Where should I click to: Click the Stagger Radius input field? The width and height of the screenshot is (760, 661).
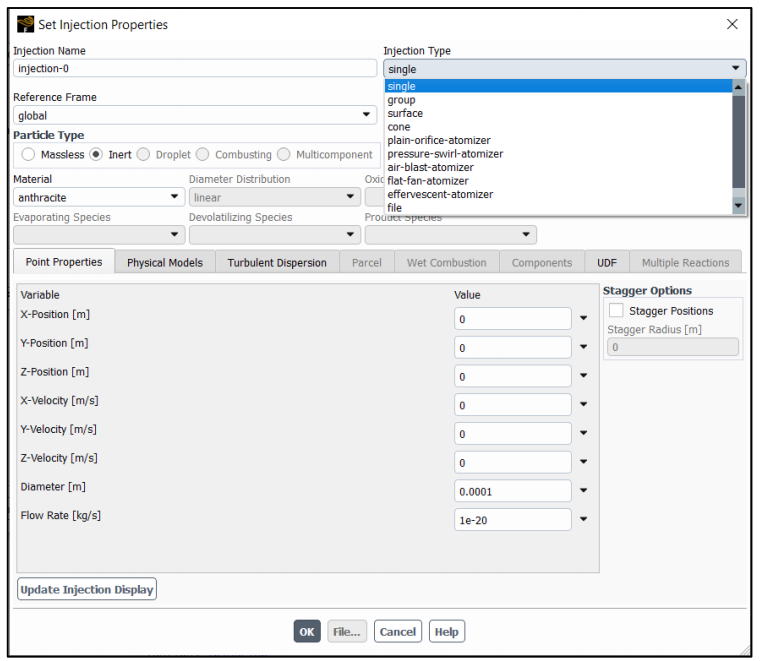tap(673, 347)
